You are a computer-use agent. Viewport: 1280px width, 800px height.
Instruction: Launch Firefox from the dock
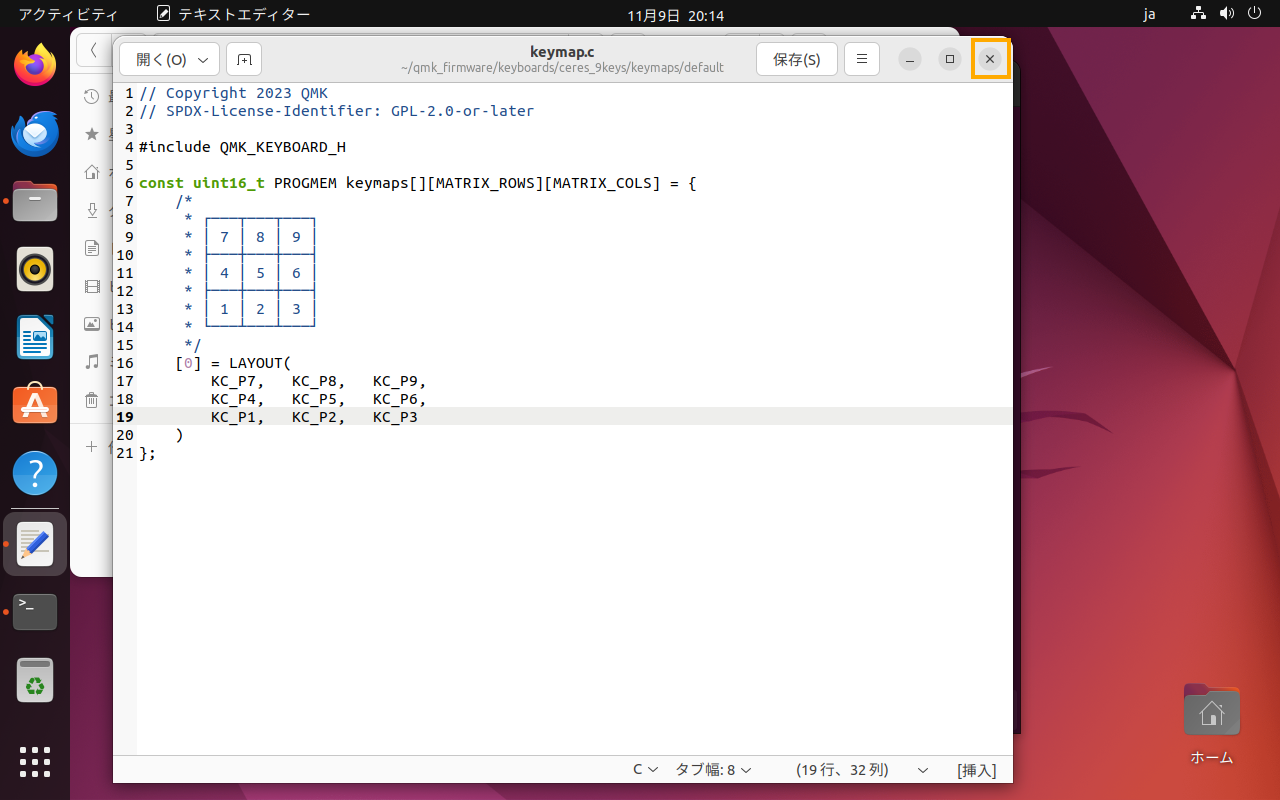click(35, 66)
